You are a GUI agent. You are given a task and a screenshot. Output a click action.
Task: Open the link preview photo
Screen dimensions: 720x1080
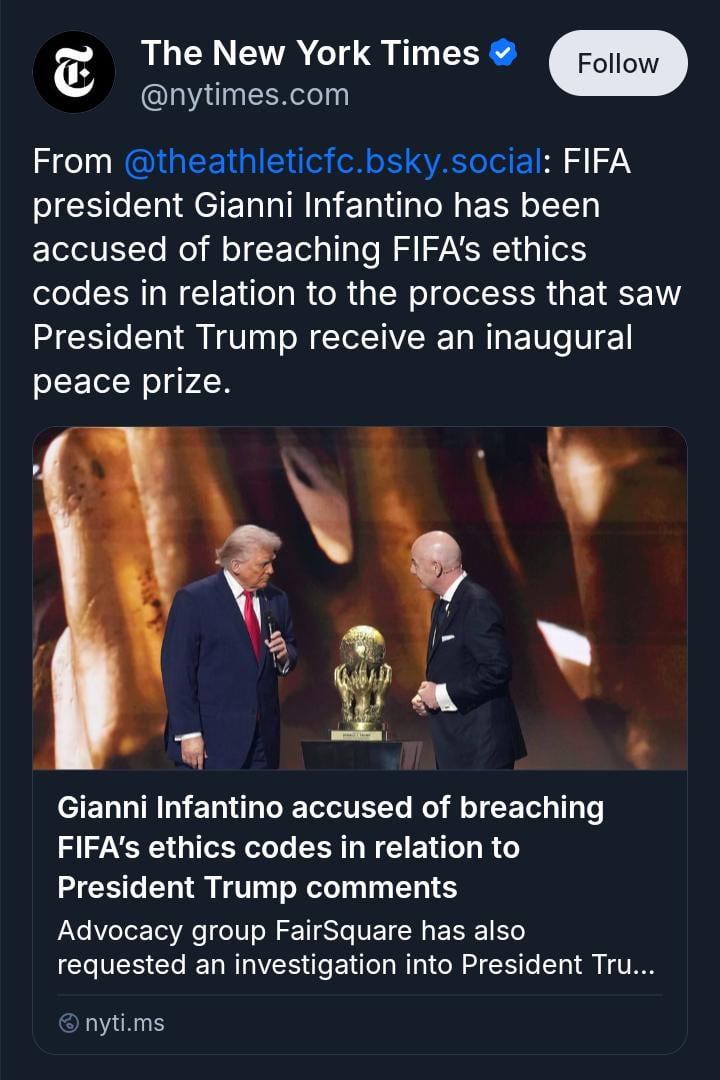360,598
